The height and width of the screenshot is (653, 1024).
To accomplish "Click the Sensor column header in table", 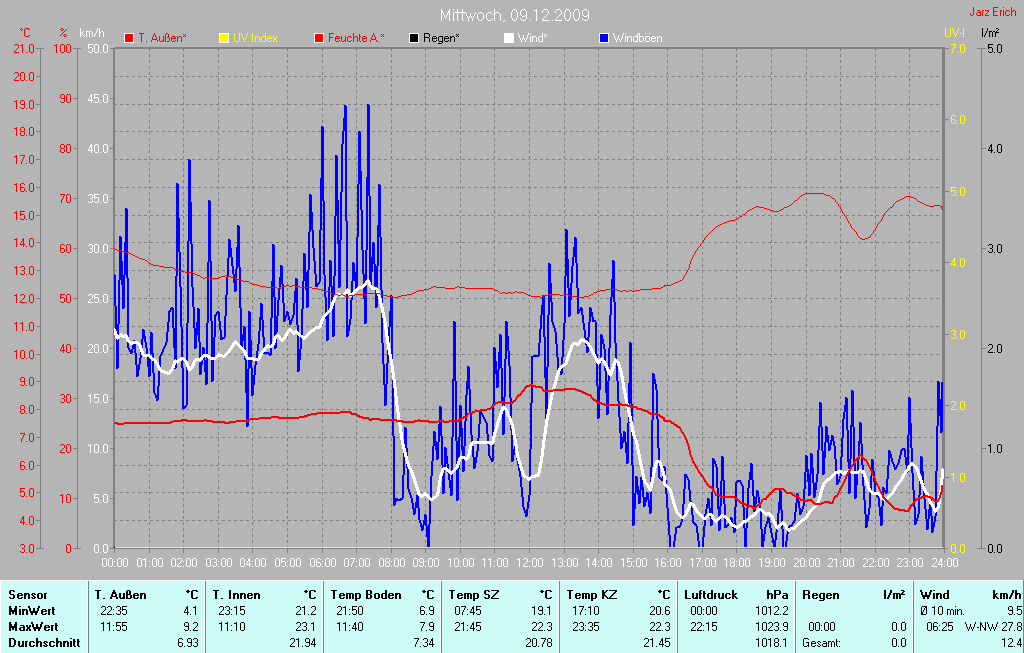I will [x=28, y=595].
